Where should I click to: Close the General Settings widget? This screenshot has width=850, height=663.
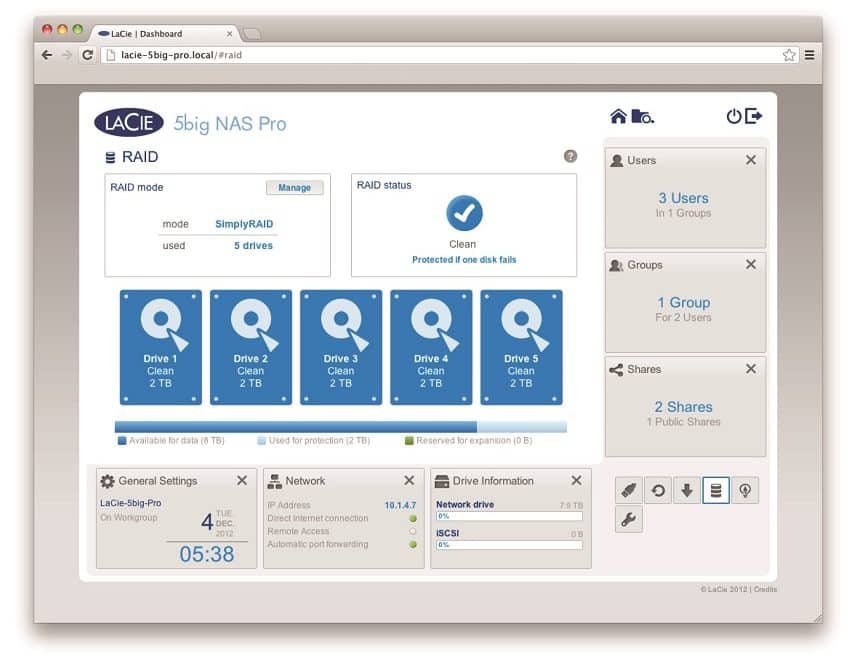tap(242, 480)
